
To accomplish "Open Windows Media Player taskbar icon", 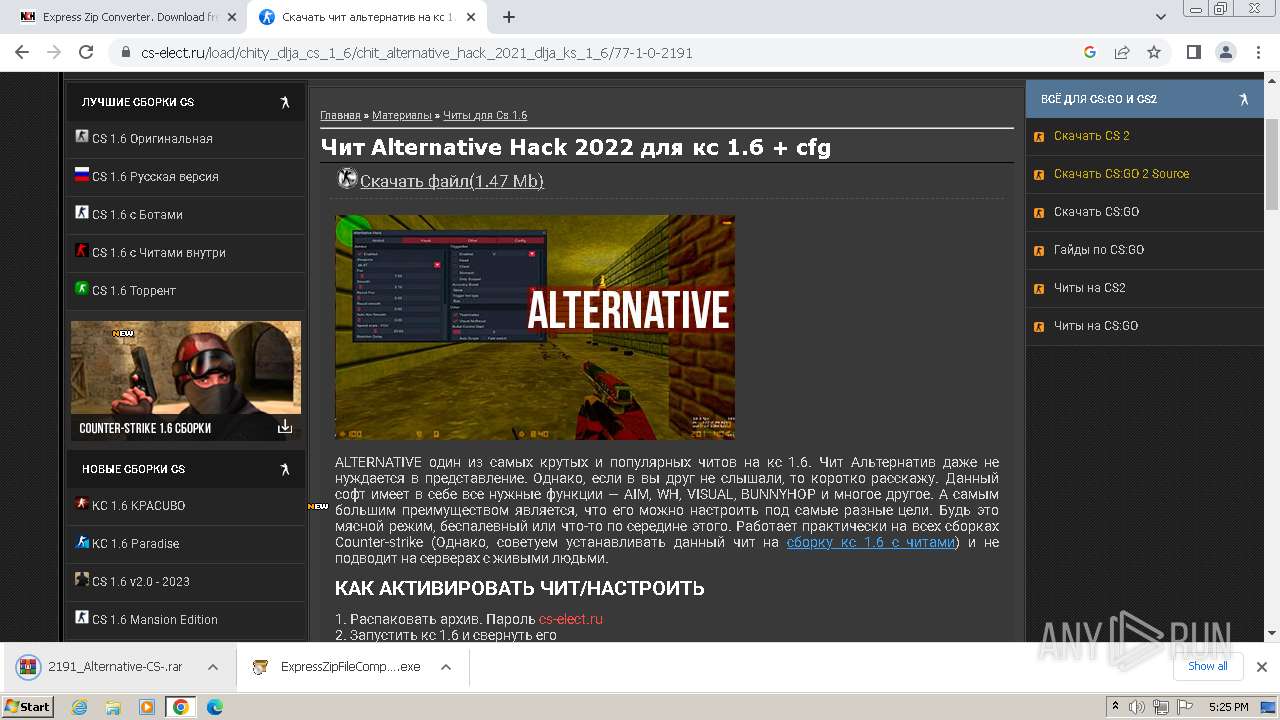I will (x=147, y=707).
